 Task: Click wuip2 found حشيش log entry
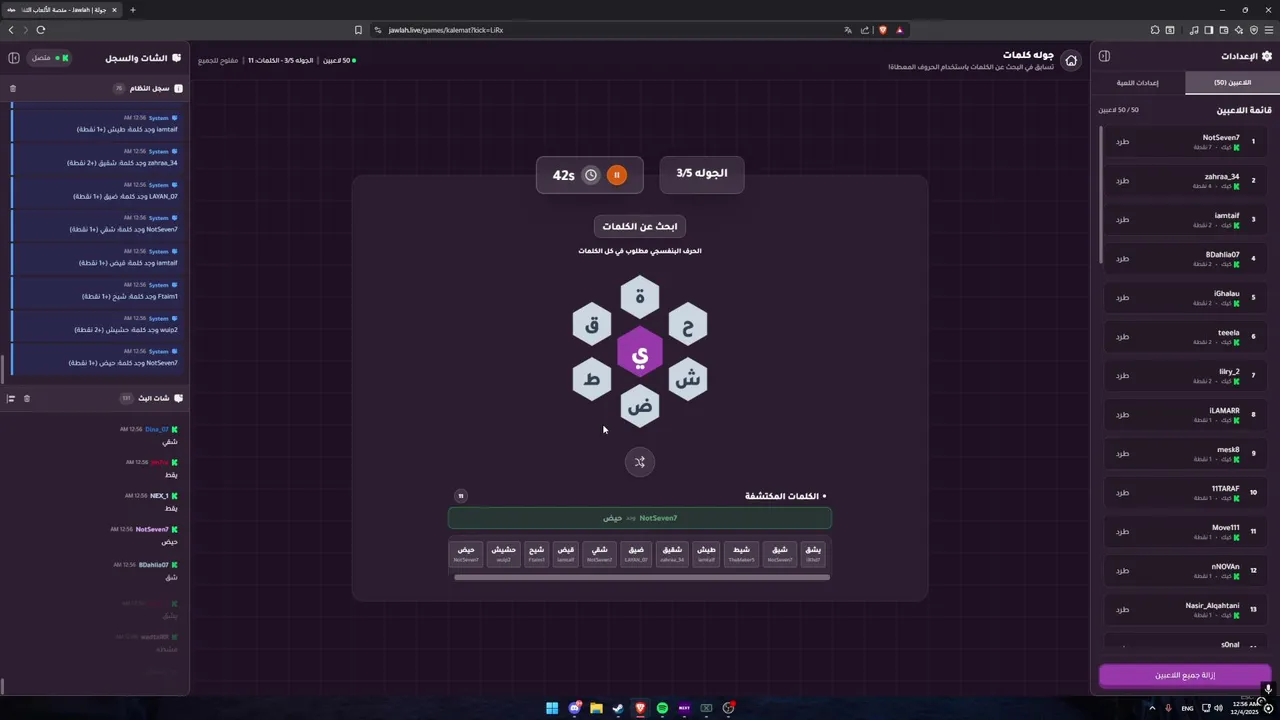pyautogui.click(x=97, y=324)
